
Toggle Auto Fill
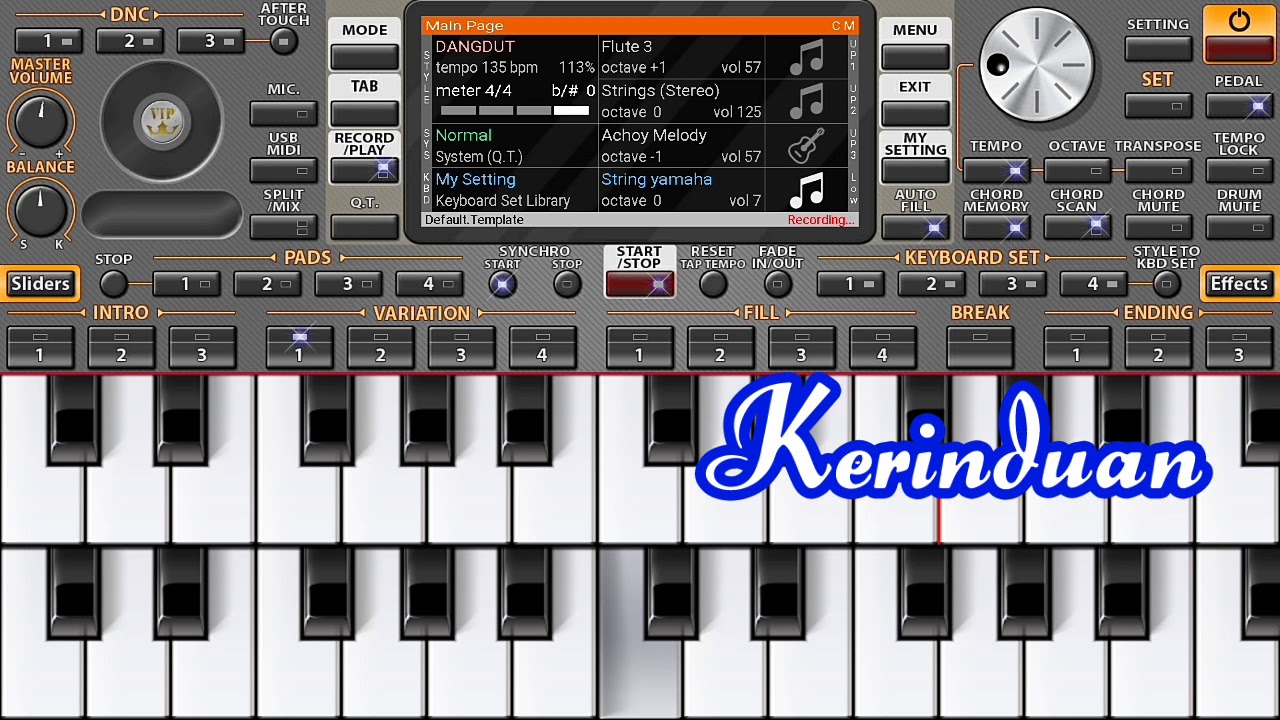pyautogui.click(x=915, y=227)
